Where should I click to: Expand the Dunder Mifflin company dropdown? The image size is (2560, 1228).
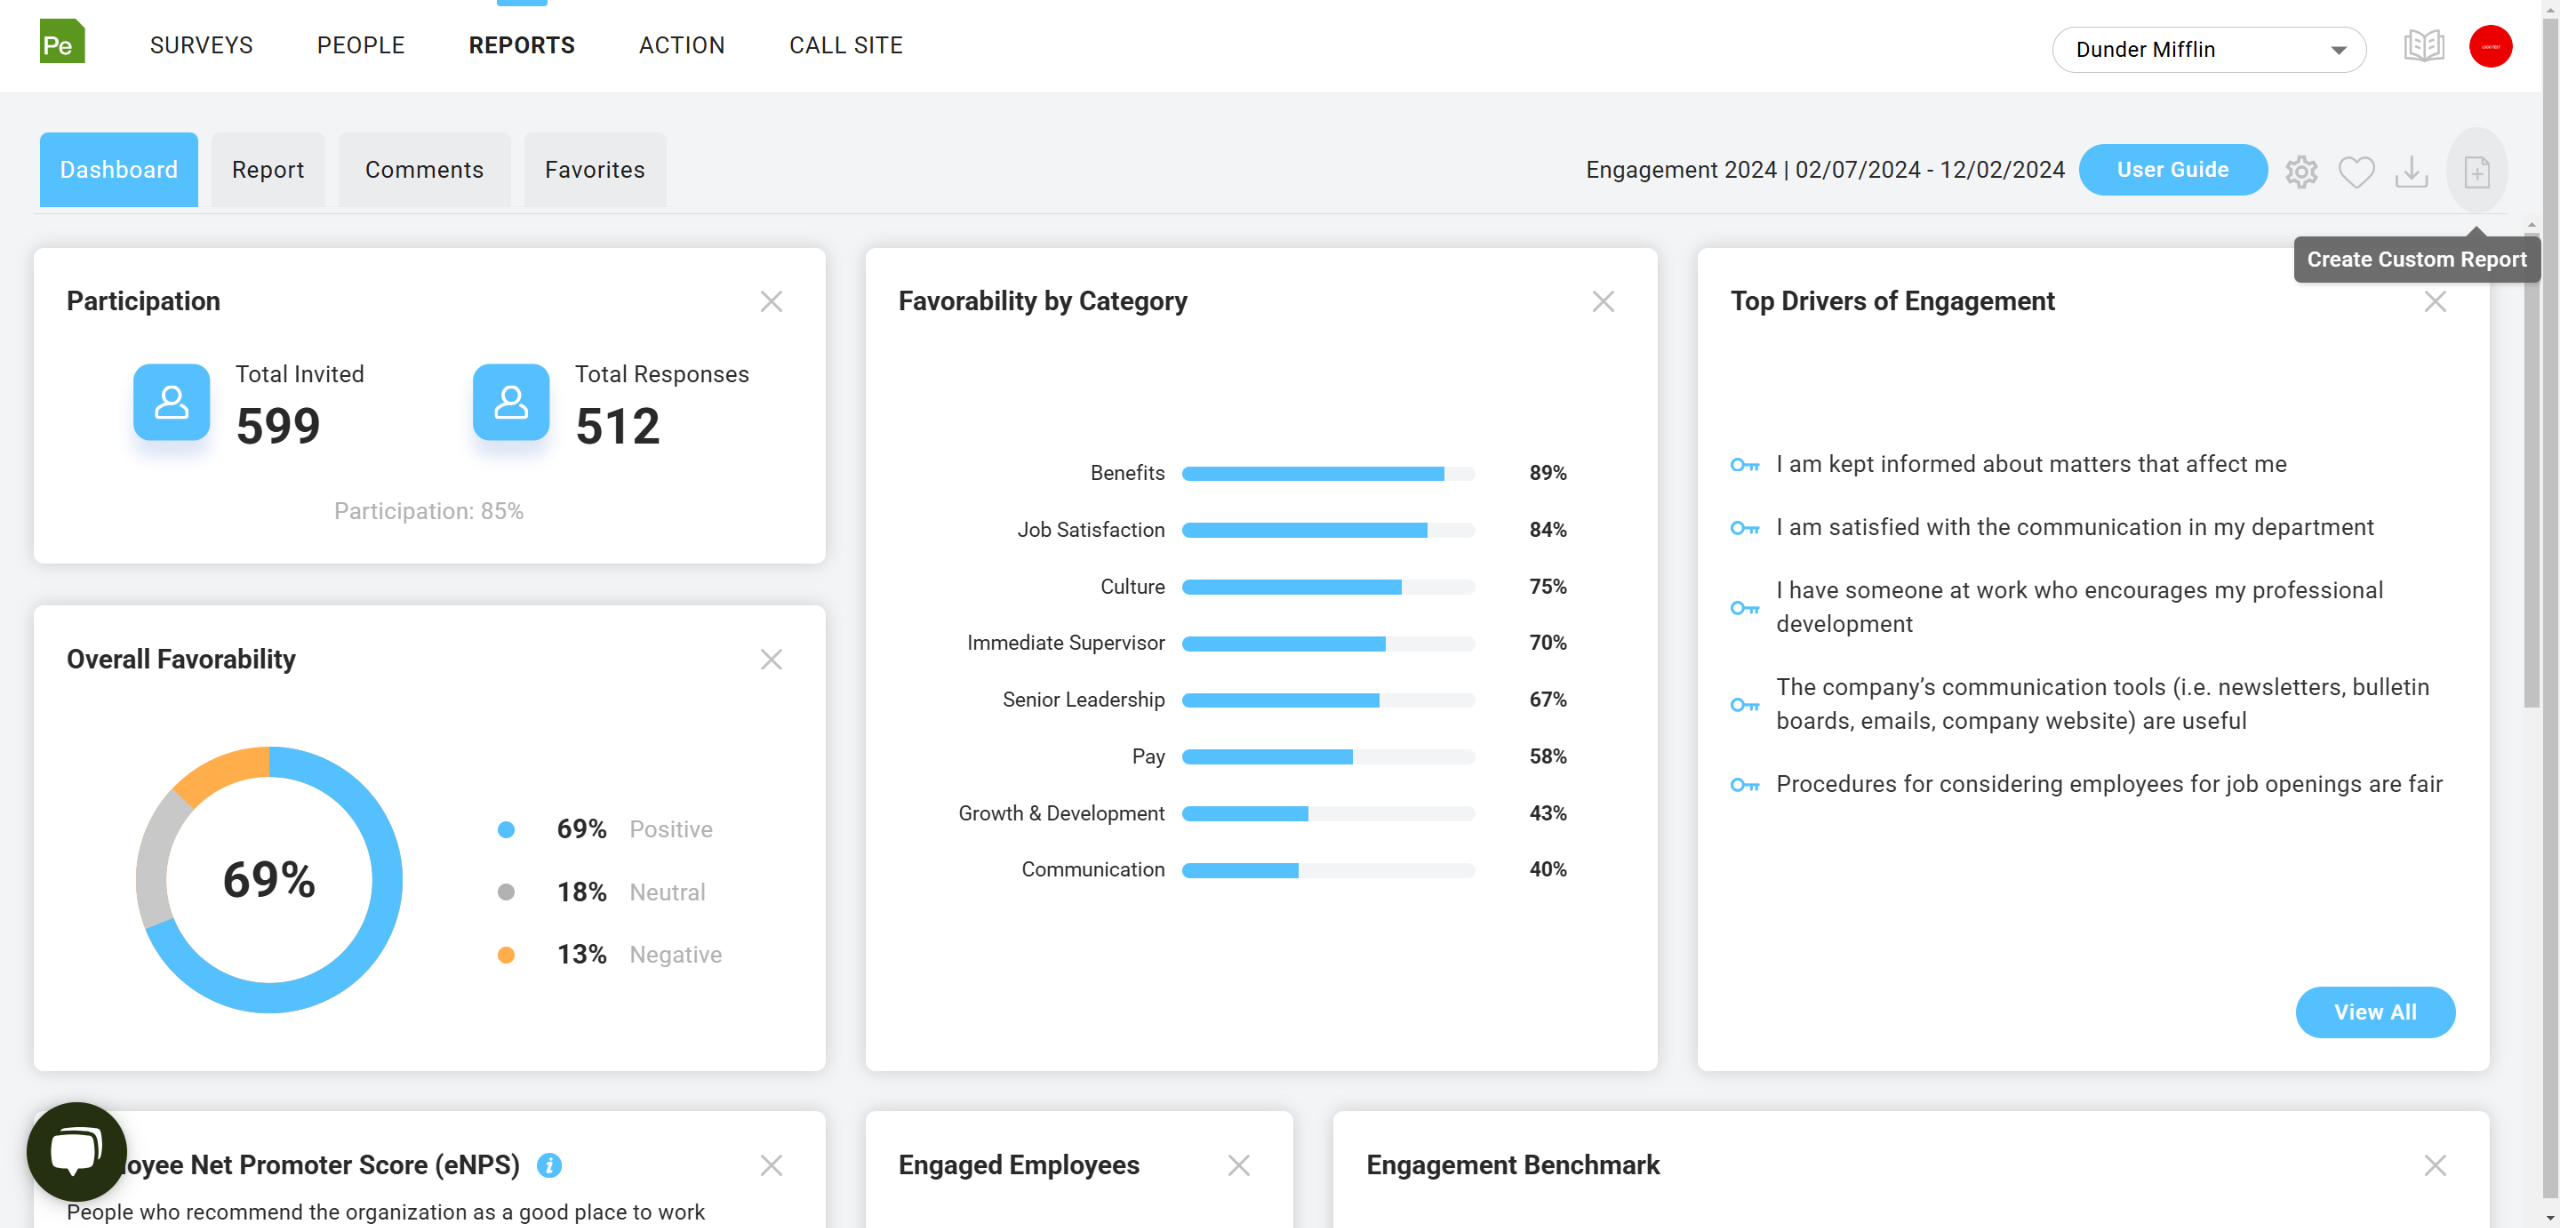[x=2209, y=49]
